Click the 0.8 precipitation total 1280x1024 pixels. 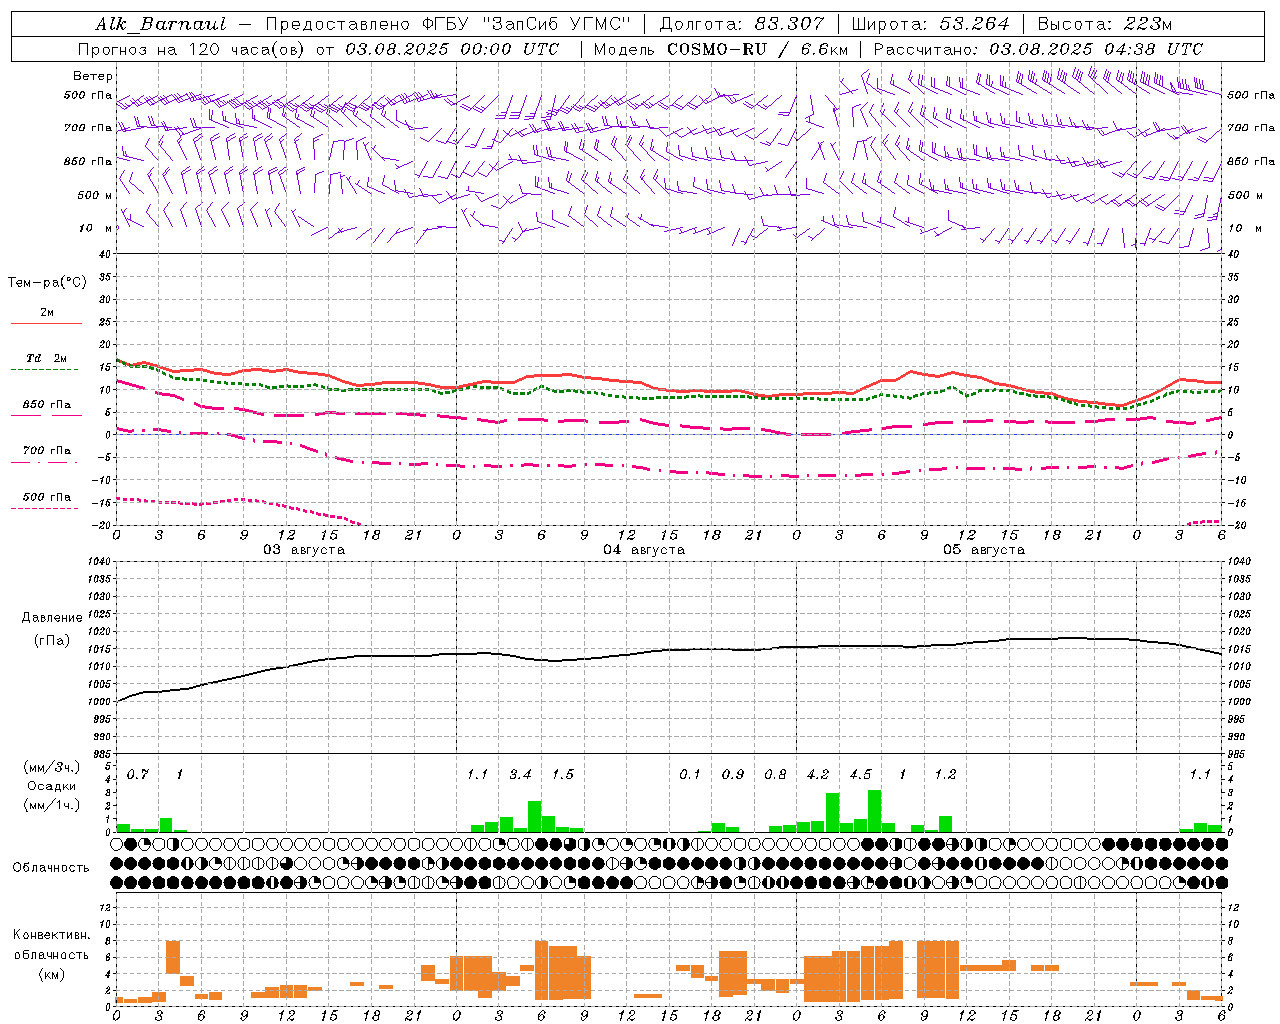tap(775, 775)
